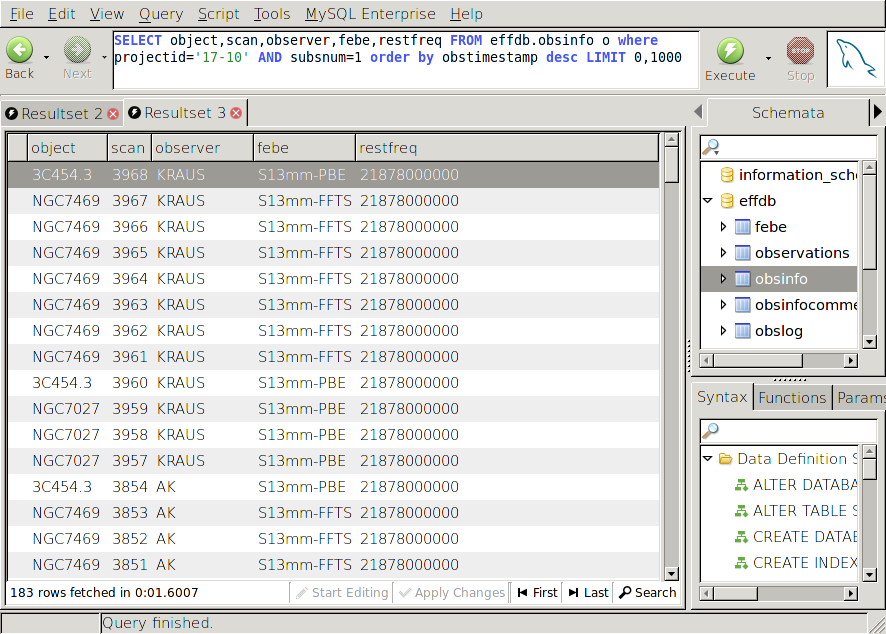Click the observations table icon
Screen dimensions: 886x634
pos(742,253)
